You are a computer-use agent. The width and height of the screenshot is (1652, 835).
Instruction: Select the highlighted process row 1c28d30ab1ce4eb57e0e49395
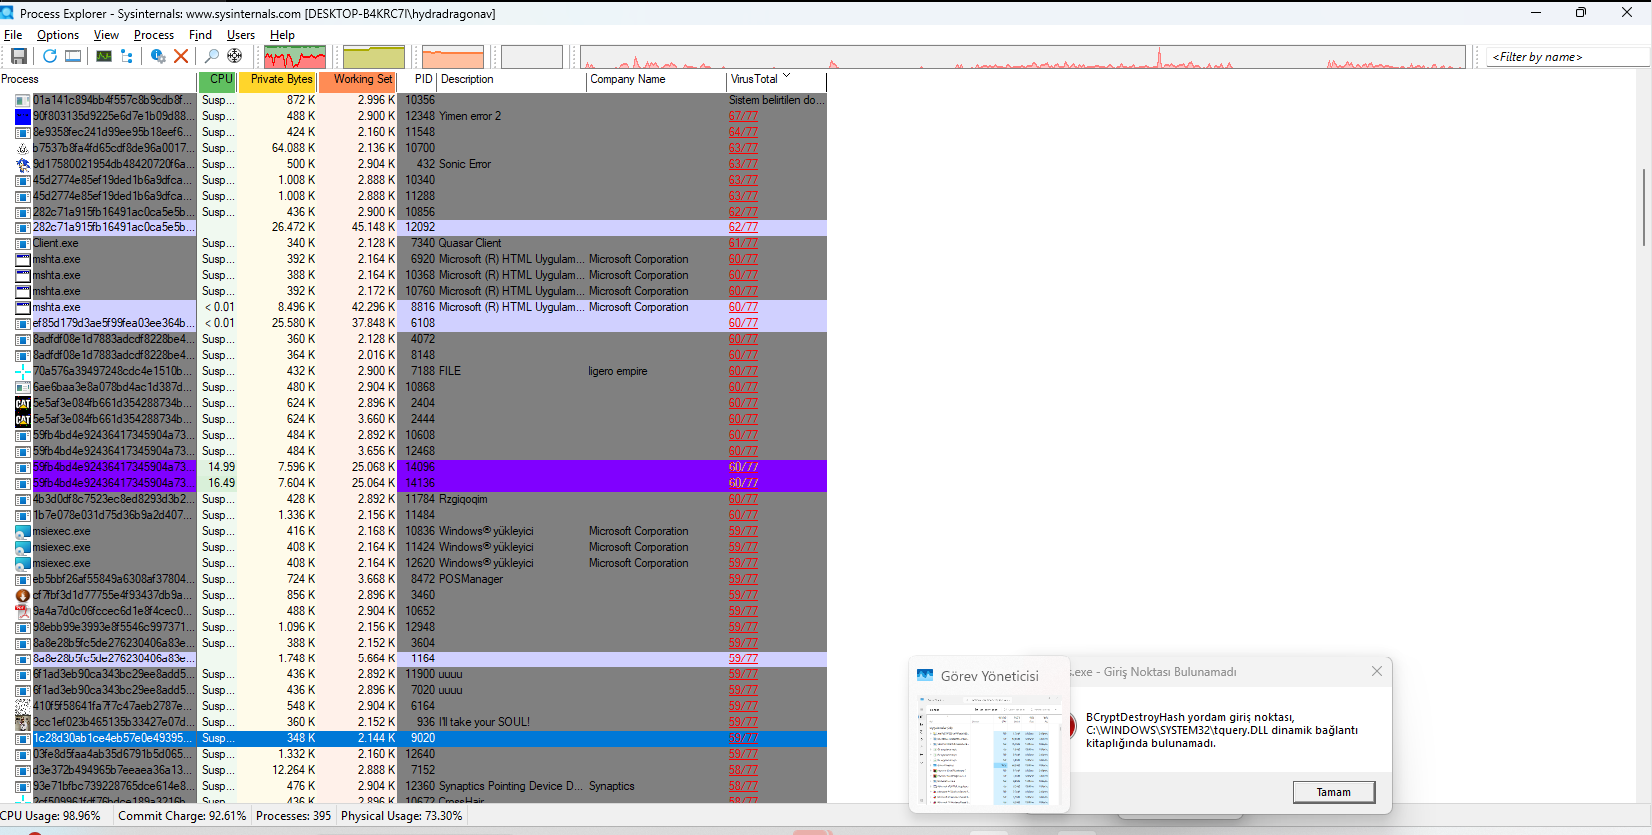pyautogui.click(x=413, y=738)
